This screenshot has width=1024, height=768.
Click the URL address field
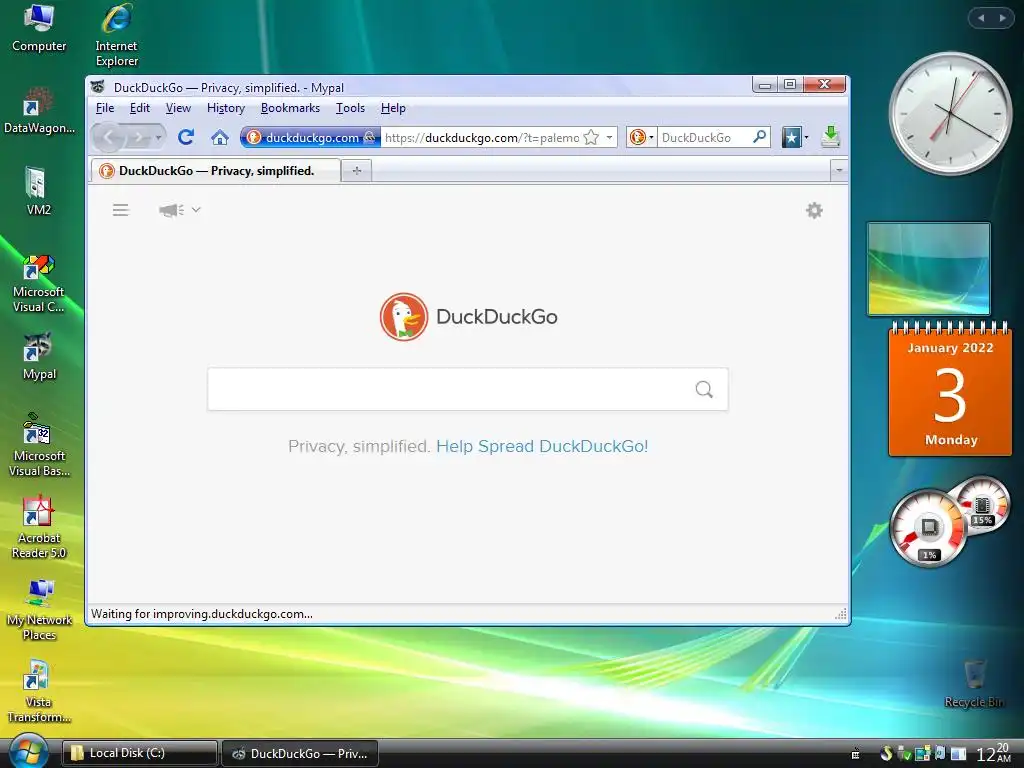point(482,137)
